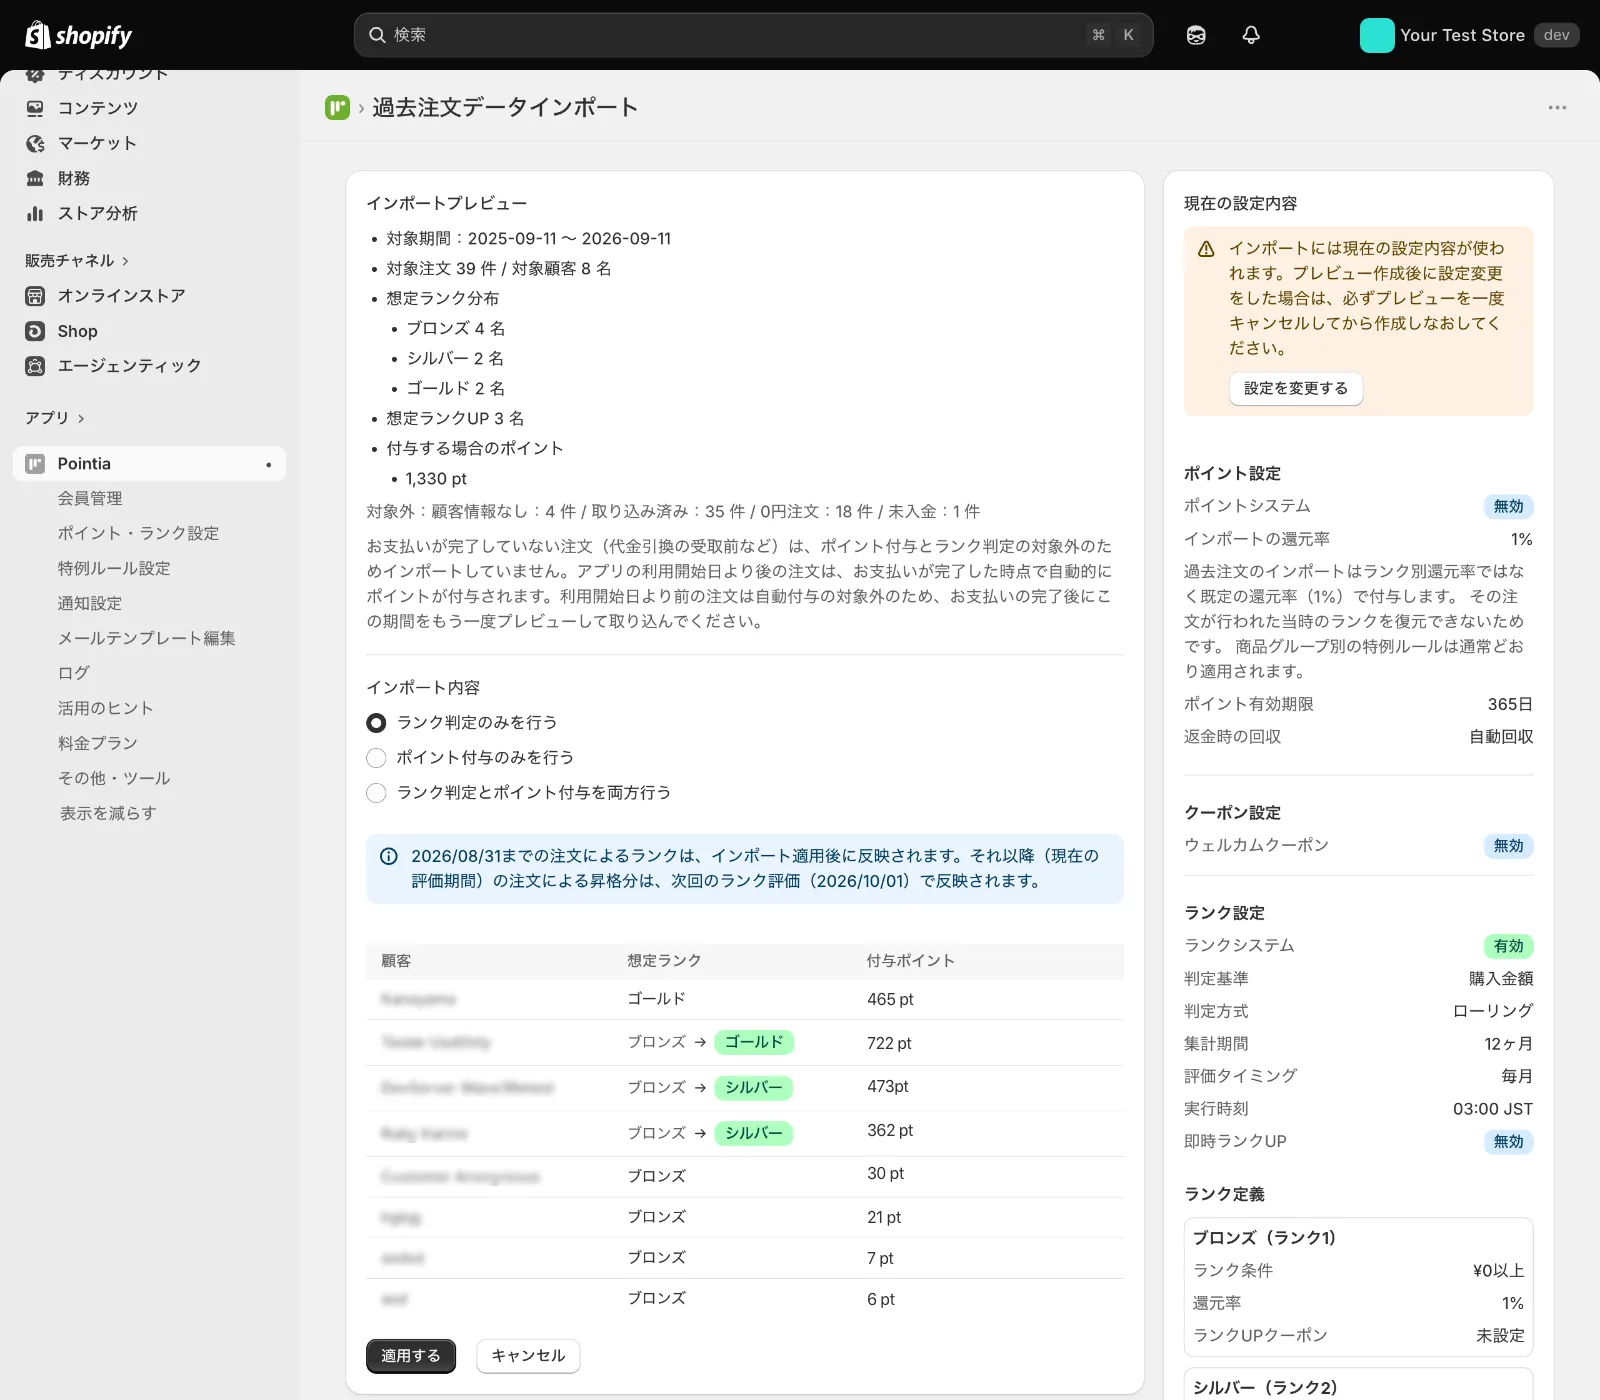1600x1400 pixels.
Task: Click the 無効 badge for ウェルカムクーポン
Action: pos(1508,846)
